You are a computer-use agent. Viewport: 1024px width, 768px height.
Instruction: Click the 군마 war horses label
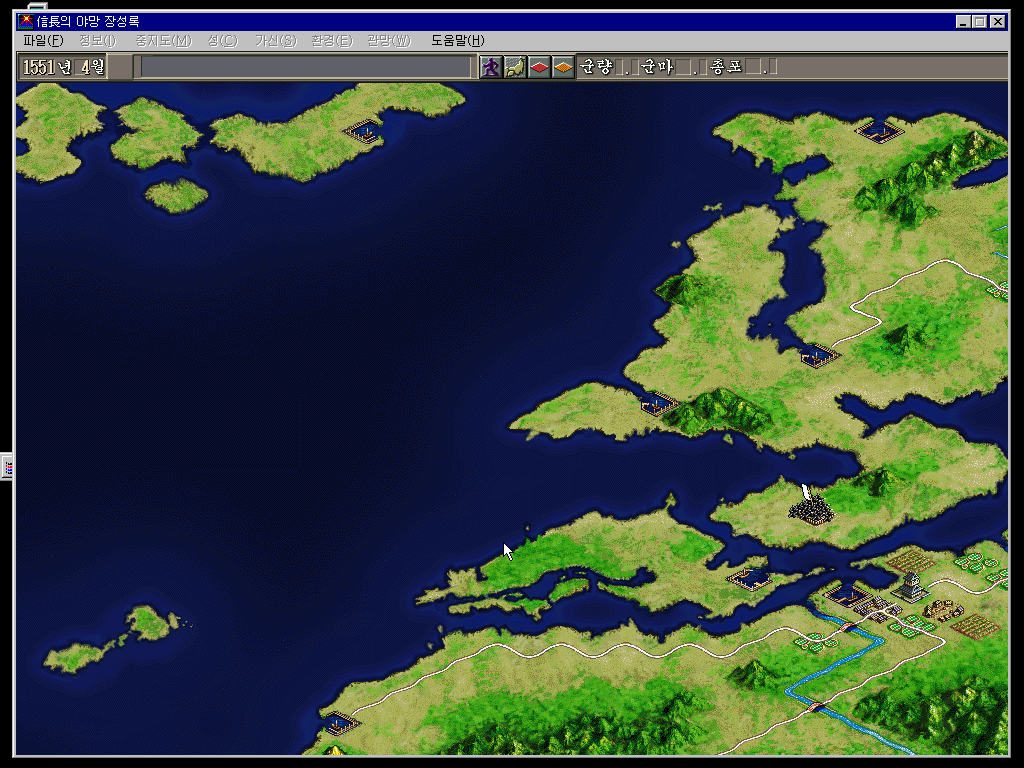(657, 67)
